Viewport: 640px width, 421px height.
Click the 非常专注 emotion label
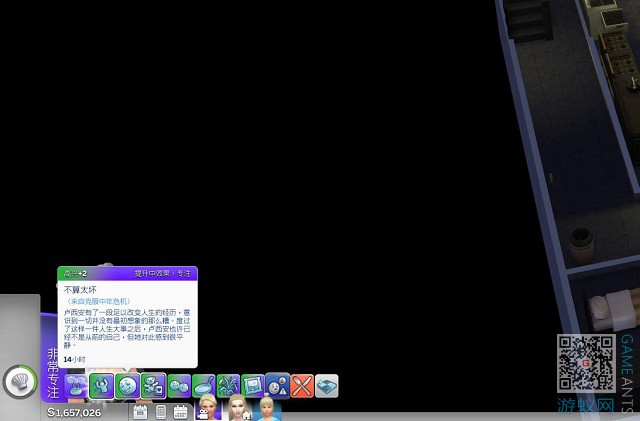point(53,373)
